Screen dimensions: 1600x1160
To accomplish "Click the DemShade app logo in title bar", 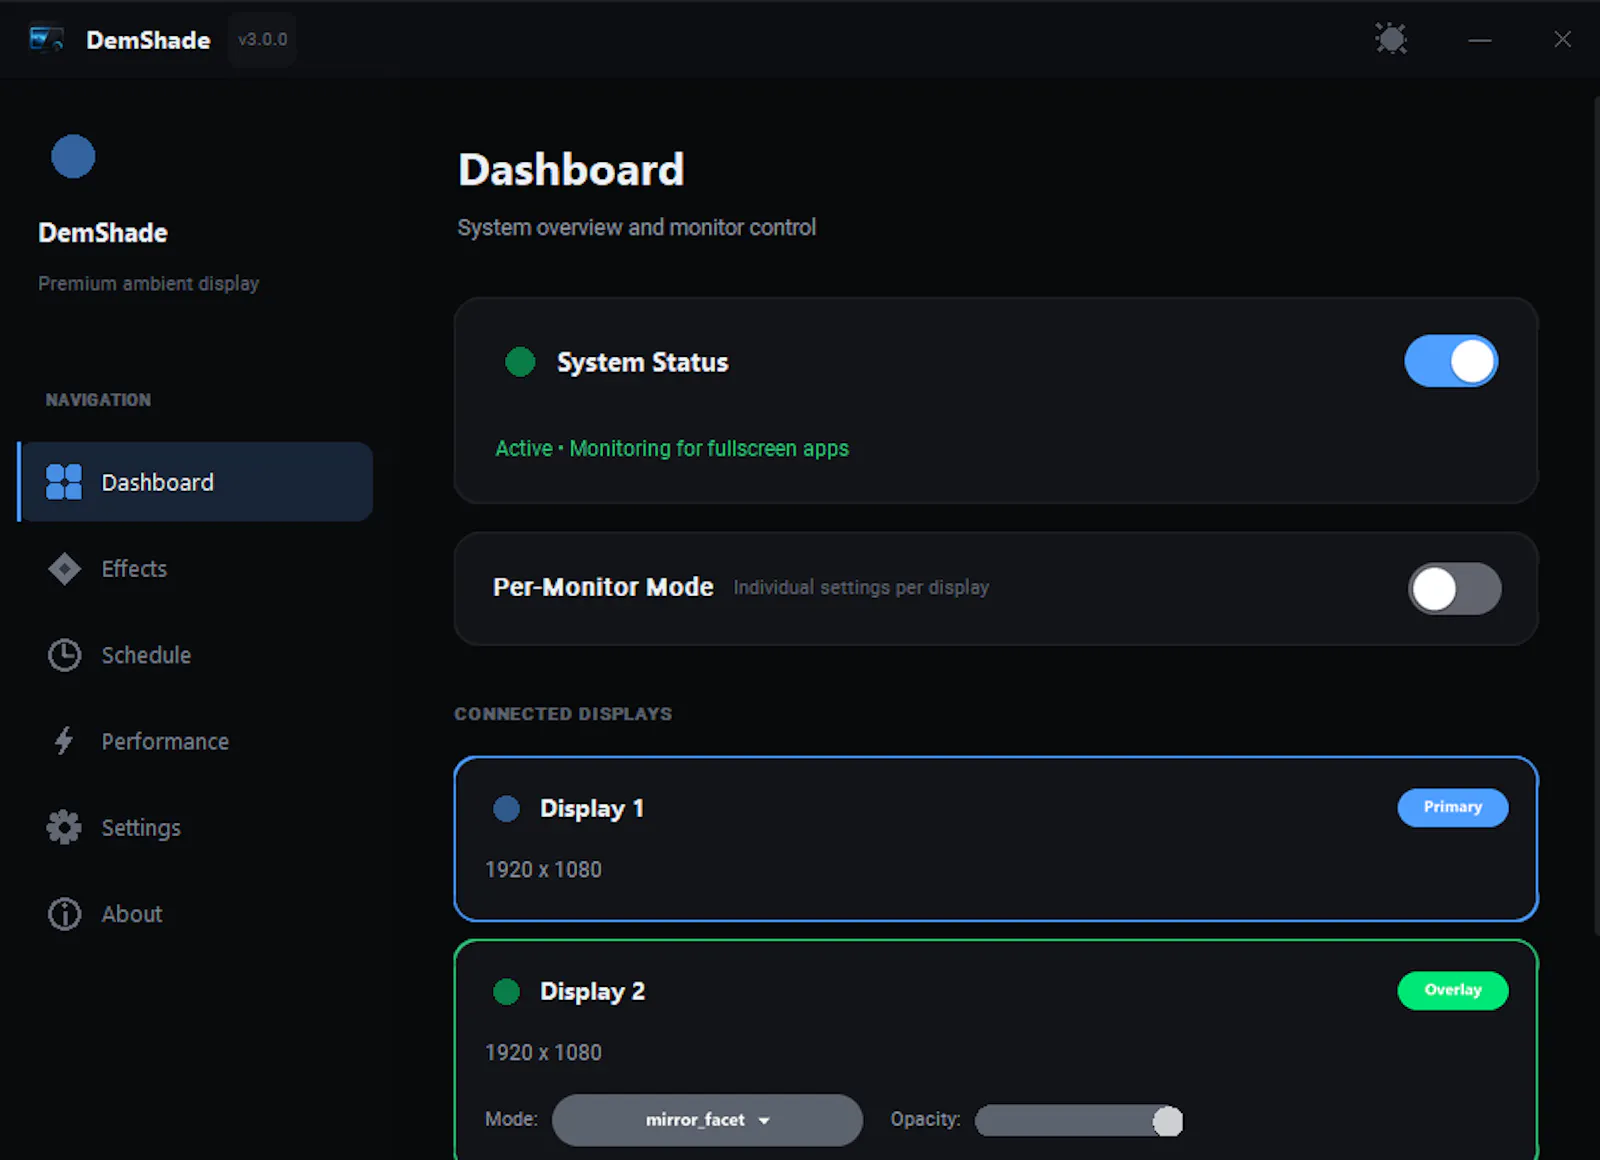I will [x=46, y=39].
